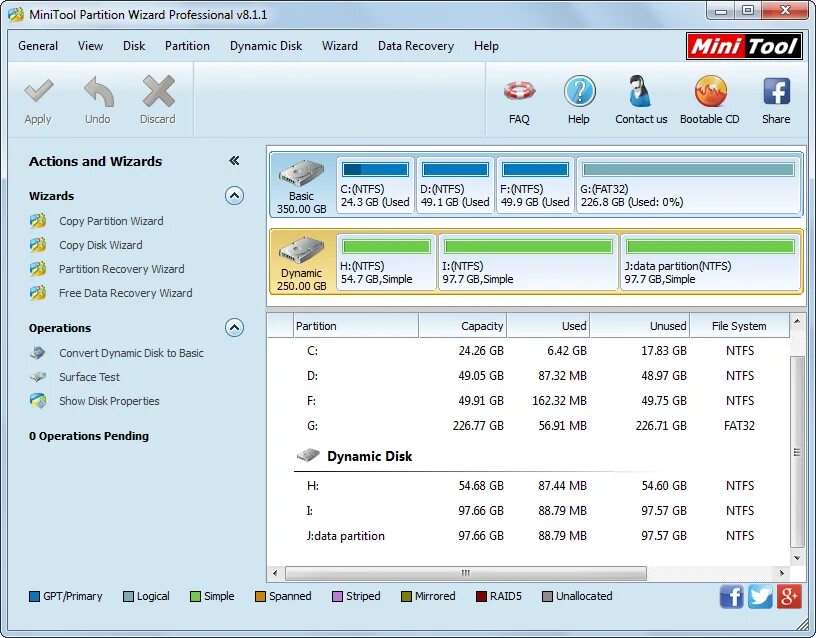816x638 pixels.
Task: Select the J:data partition list row
Action: tap(529, 535)
